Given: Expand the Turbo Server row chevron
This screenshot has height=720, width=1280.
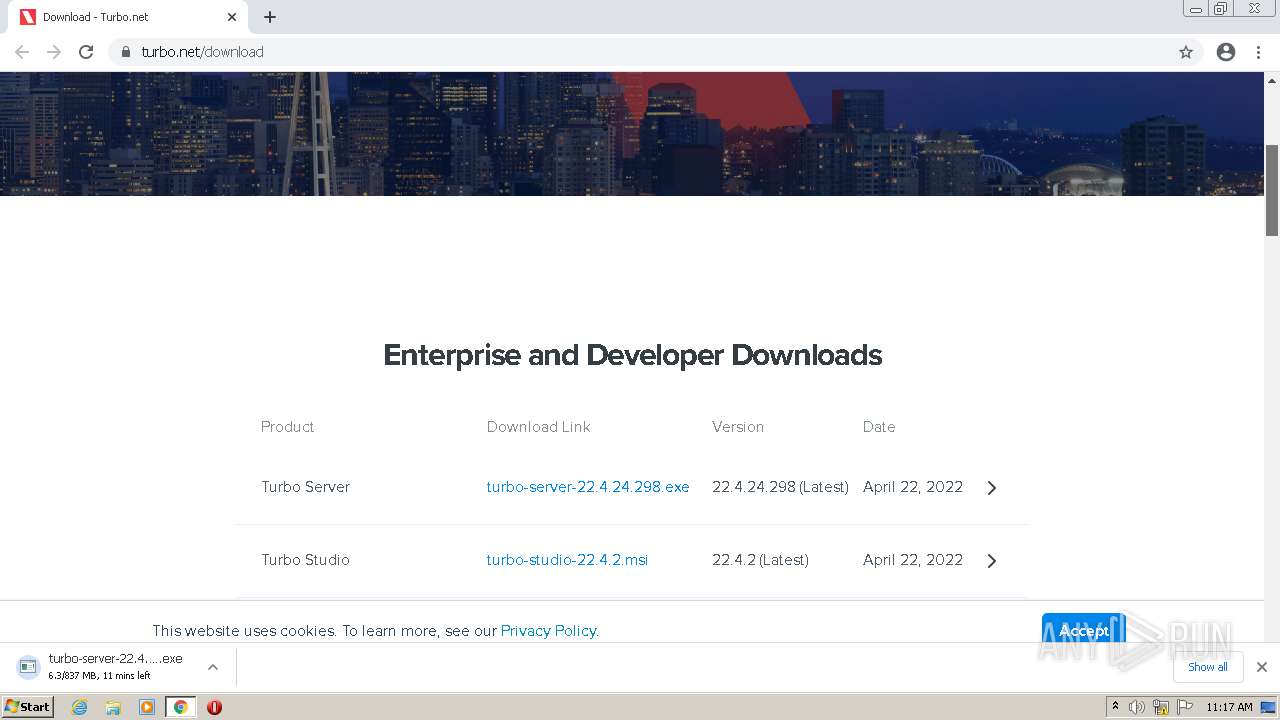Looking at the screenshot, I should click(991, 488).
